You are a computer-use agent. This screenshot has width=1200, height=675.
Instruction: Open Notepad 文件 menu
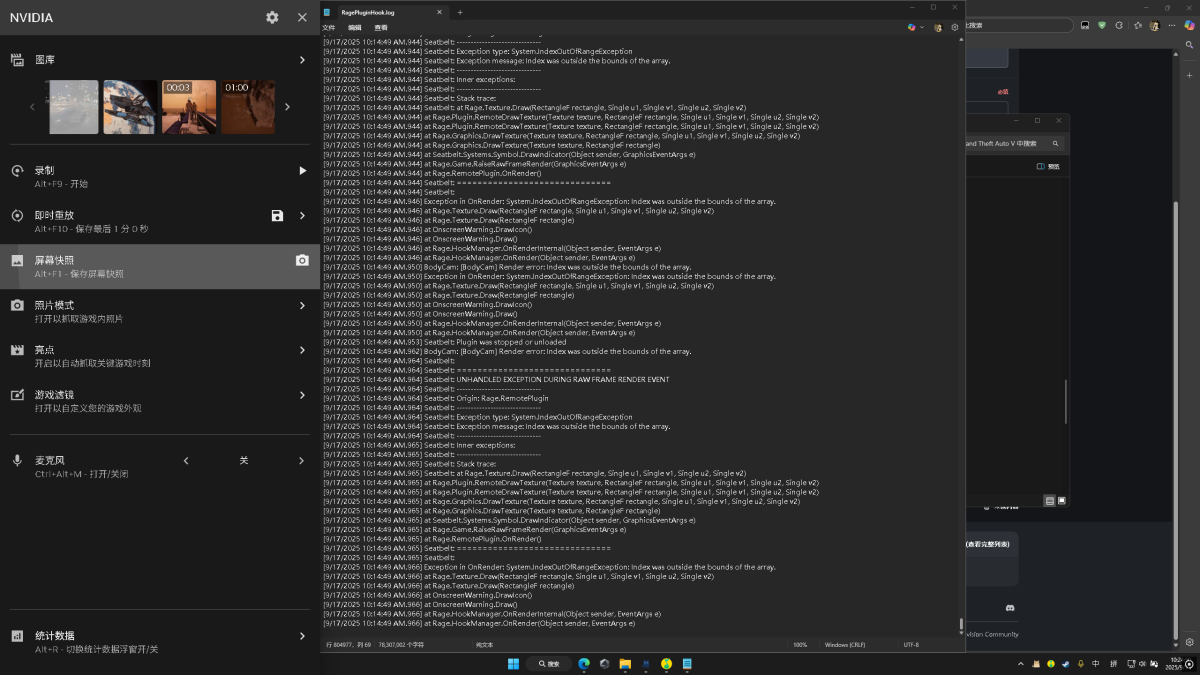coord(329,28)
